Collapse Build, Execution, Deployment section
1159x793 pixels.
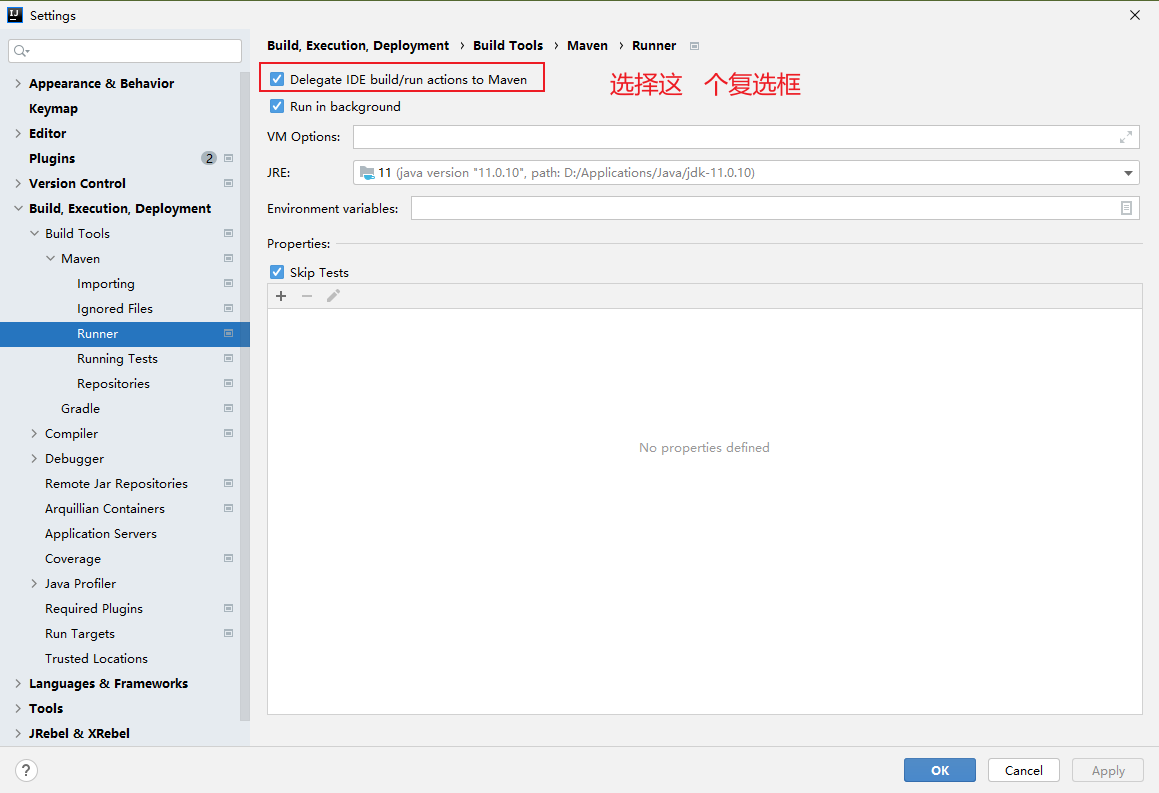point(18,208)
